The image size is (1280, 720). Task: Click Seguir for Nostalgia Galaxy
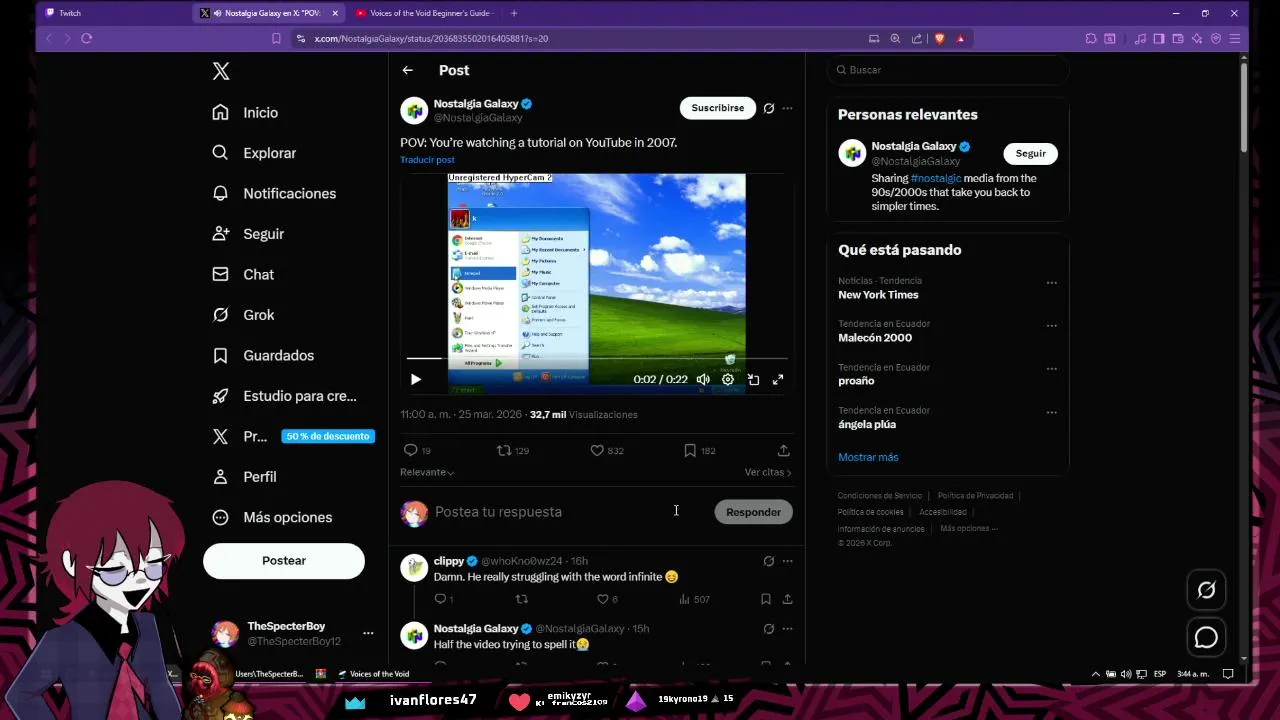(x=1030, y=153)
